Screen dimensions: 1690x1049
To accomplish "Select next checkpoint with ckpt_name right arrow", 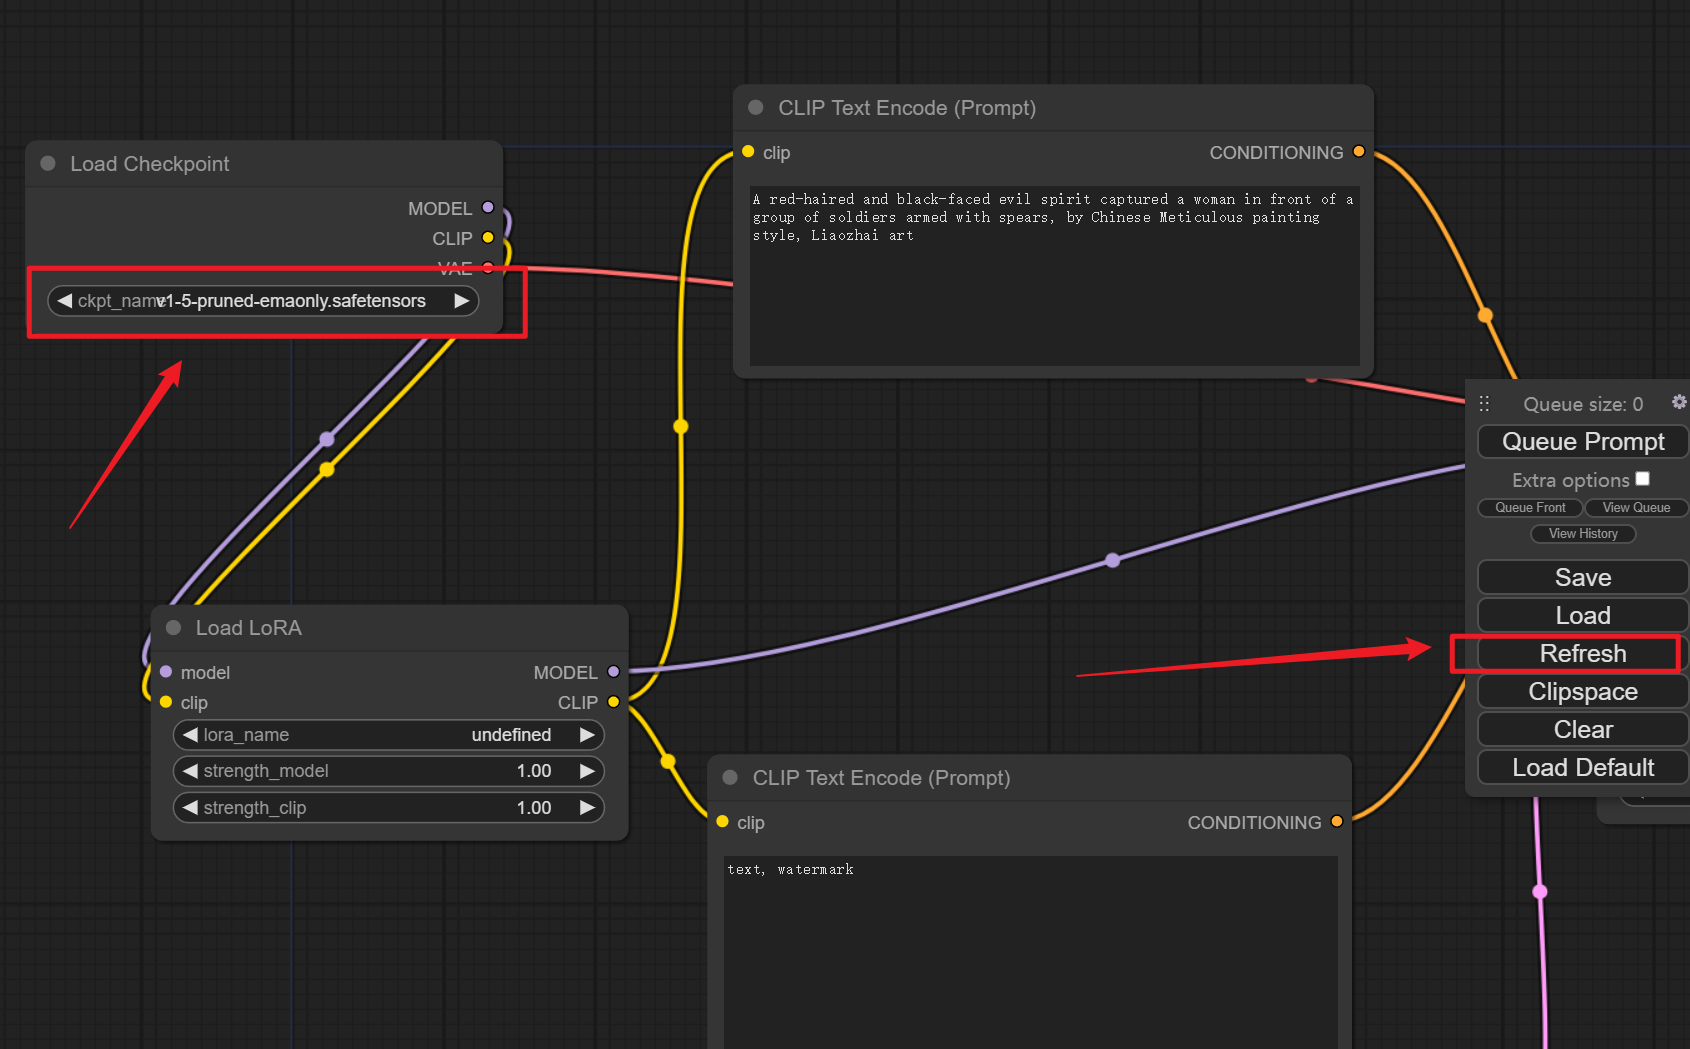I will (x=461, y=301).
